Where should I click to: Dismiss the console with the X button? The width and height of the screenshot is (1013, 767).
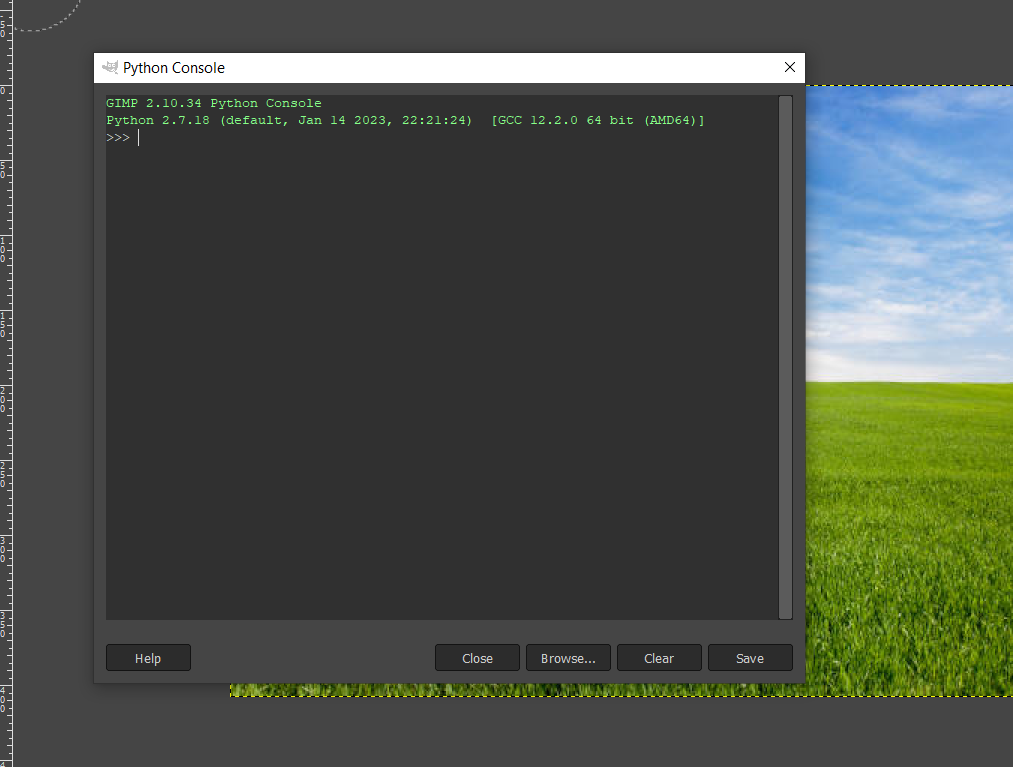pos(789,67)
